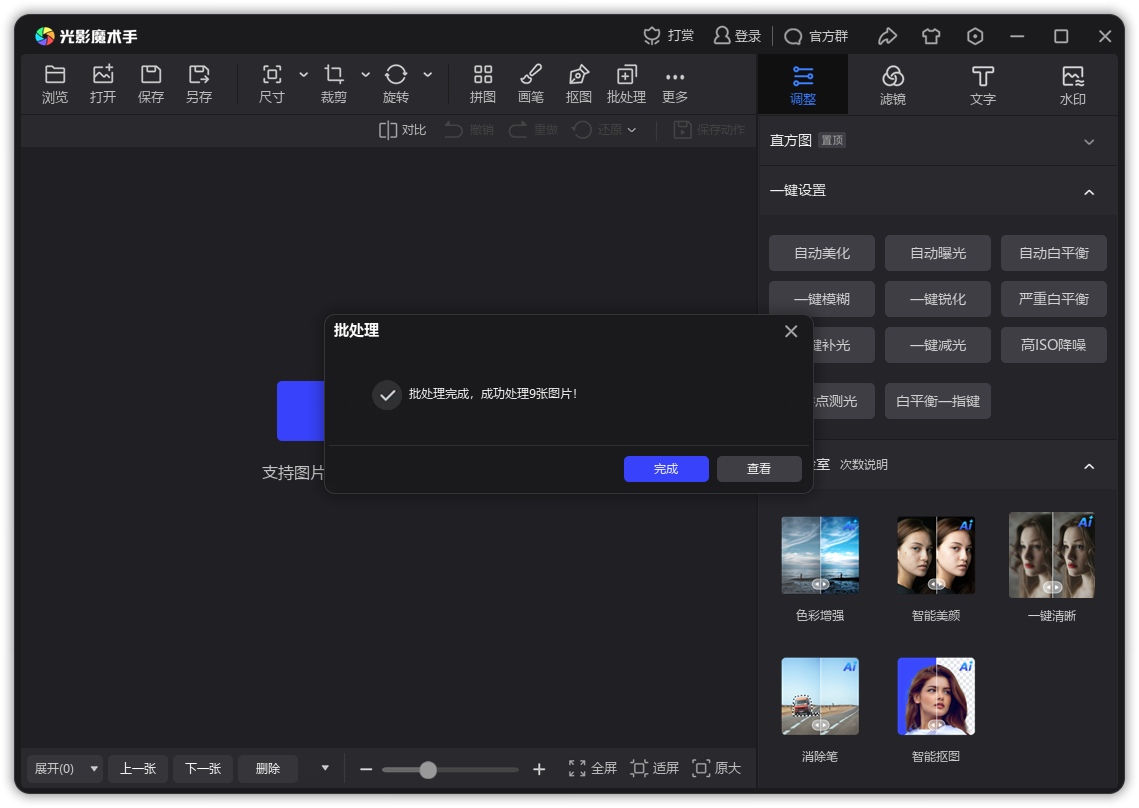The image size is (1139, 808).
Task: Toggle 适屏 fit-to-screen view
Action: (654, 768)
